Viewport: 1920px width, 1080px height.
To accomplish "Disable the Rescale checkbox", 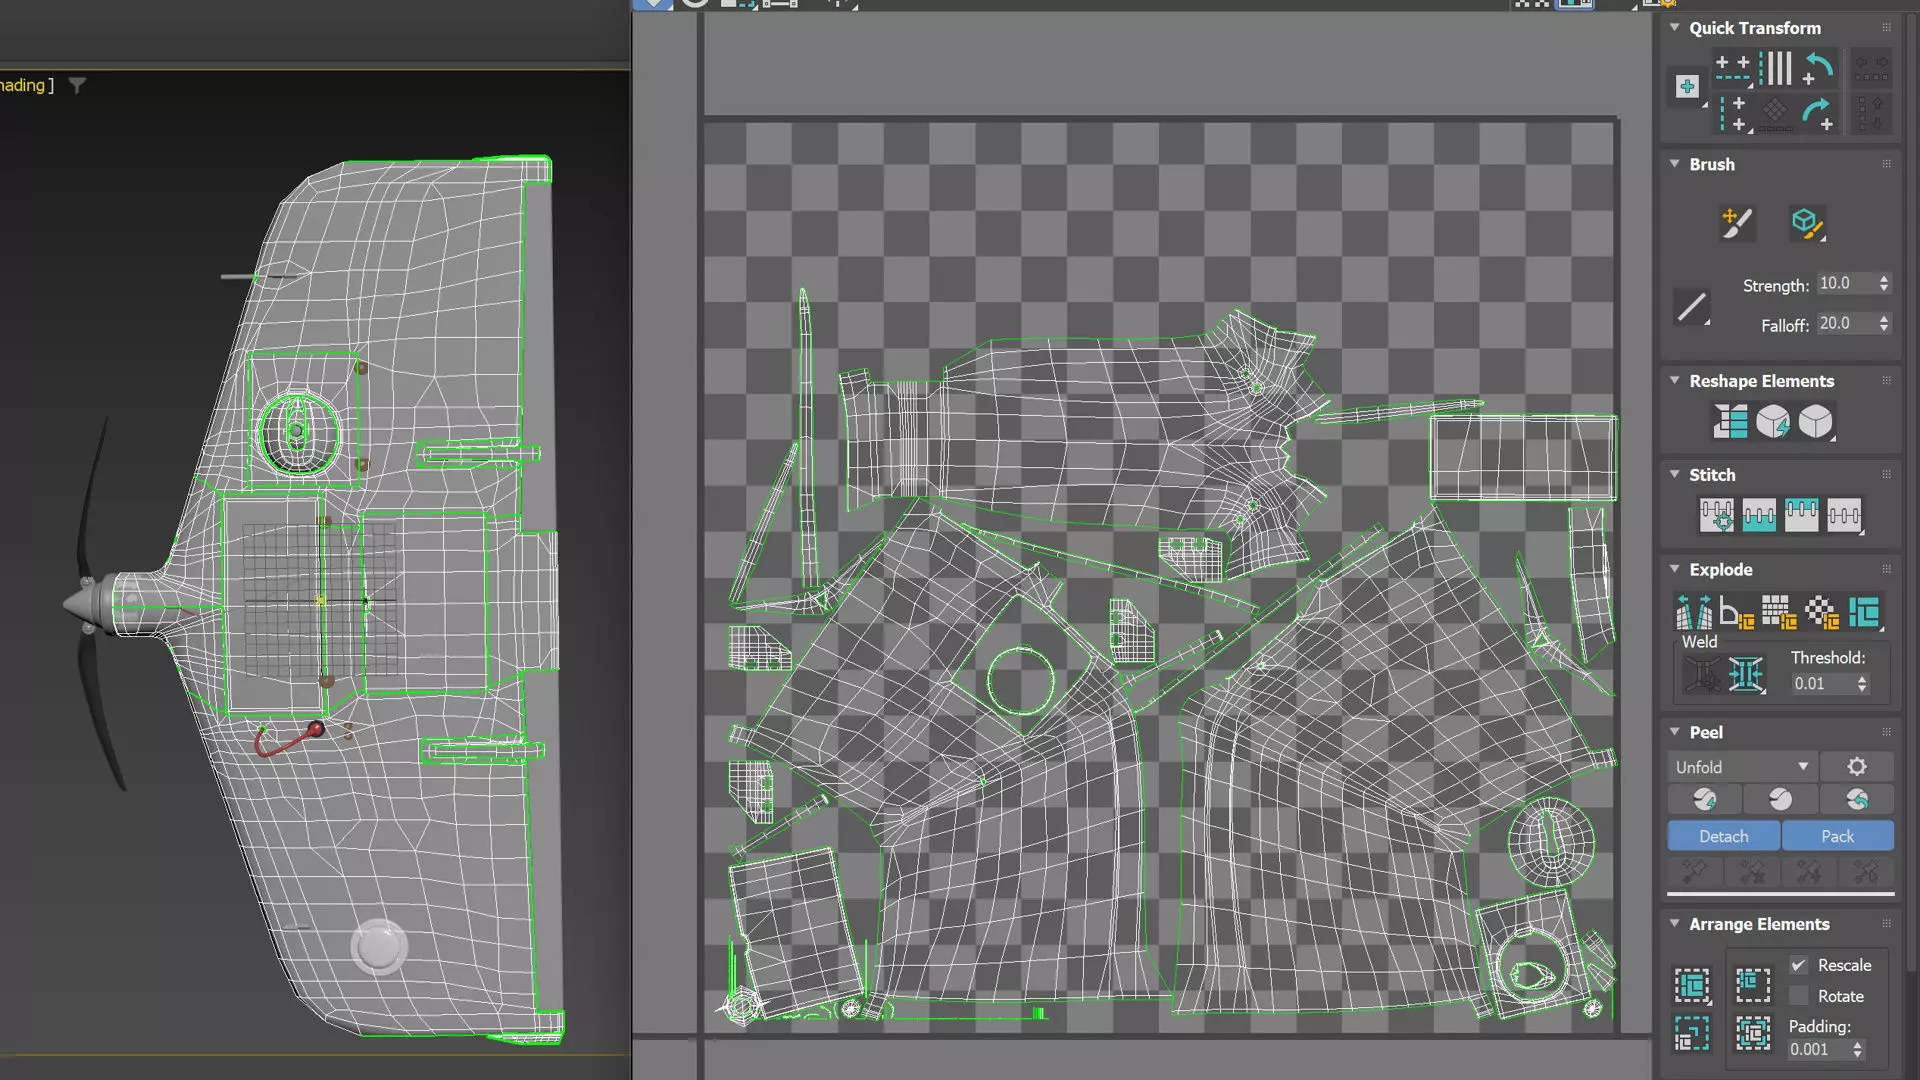I will pos(1799,965).
